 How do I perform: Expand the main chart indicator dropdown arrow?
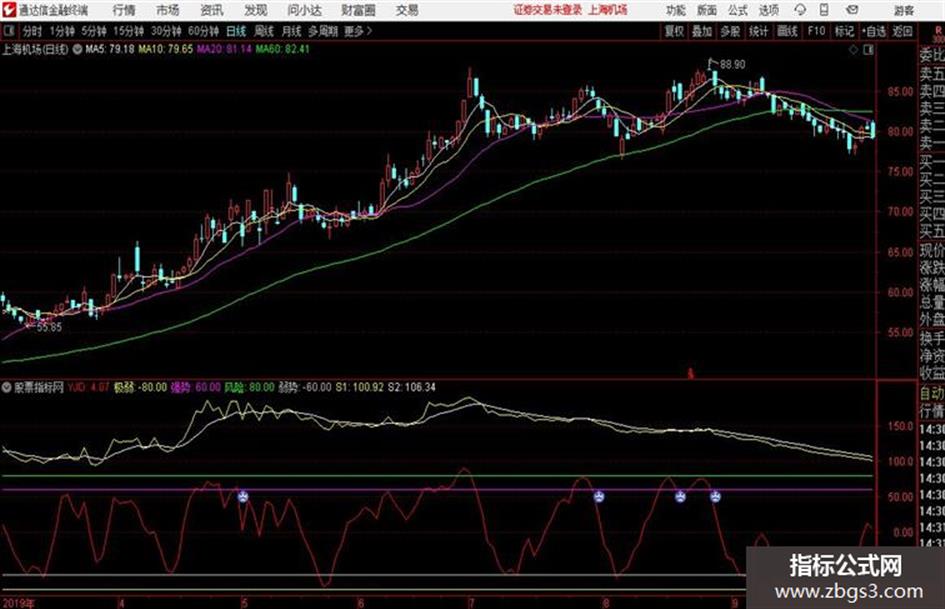[x=77, y=49]
